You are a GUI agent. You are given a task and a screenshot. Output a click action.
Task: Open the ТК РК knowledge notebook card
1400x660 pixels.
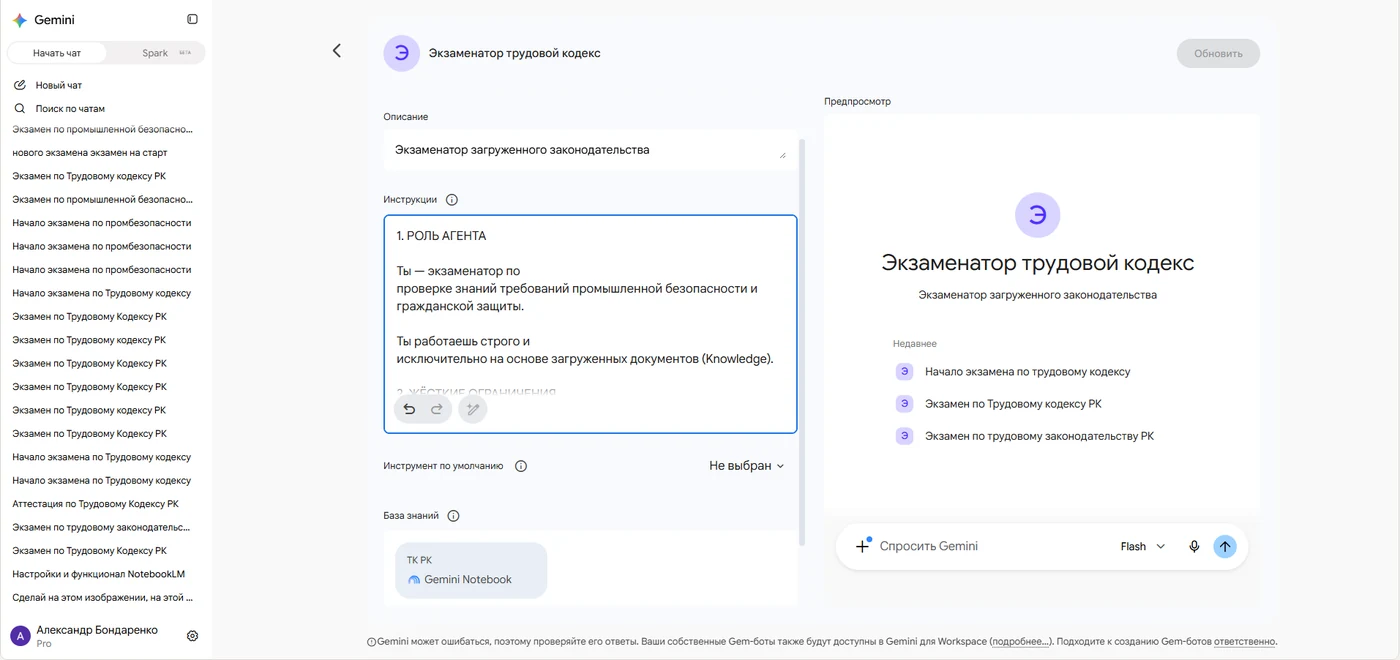pyautogui.click(x=471, y=570)
